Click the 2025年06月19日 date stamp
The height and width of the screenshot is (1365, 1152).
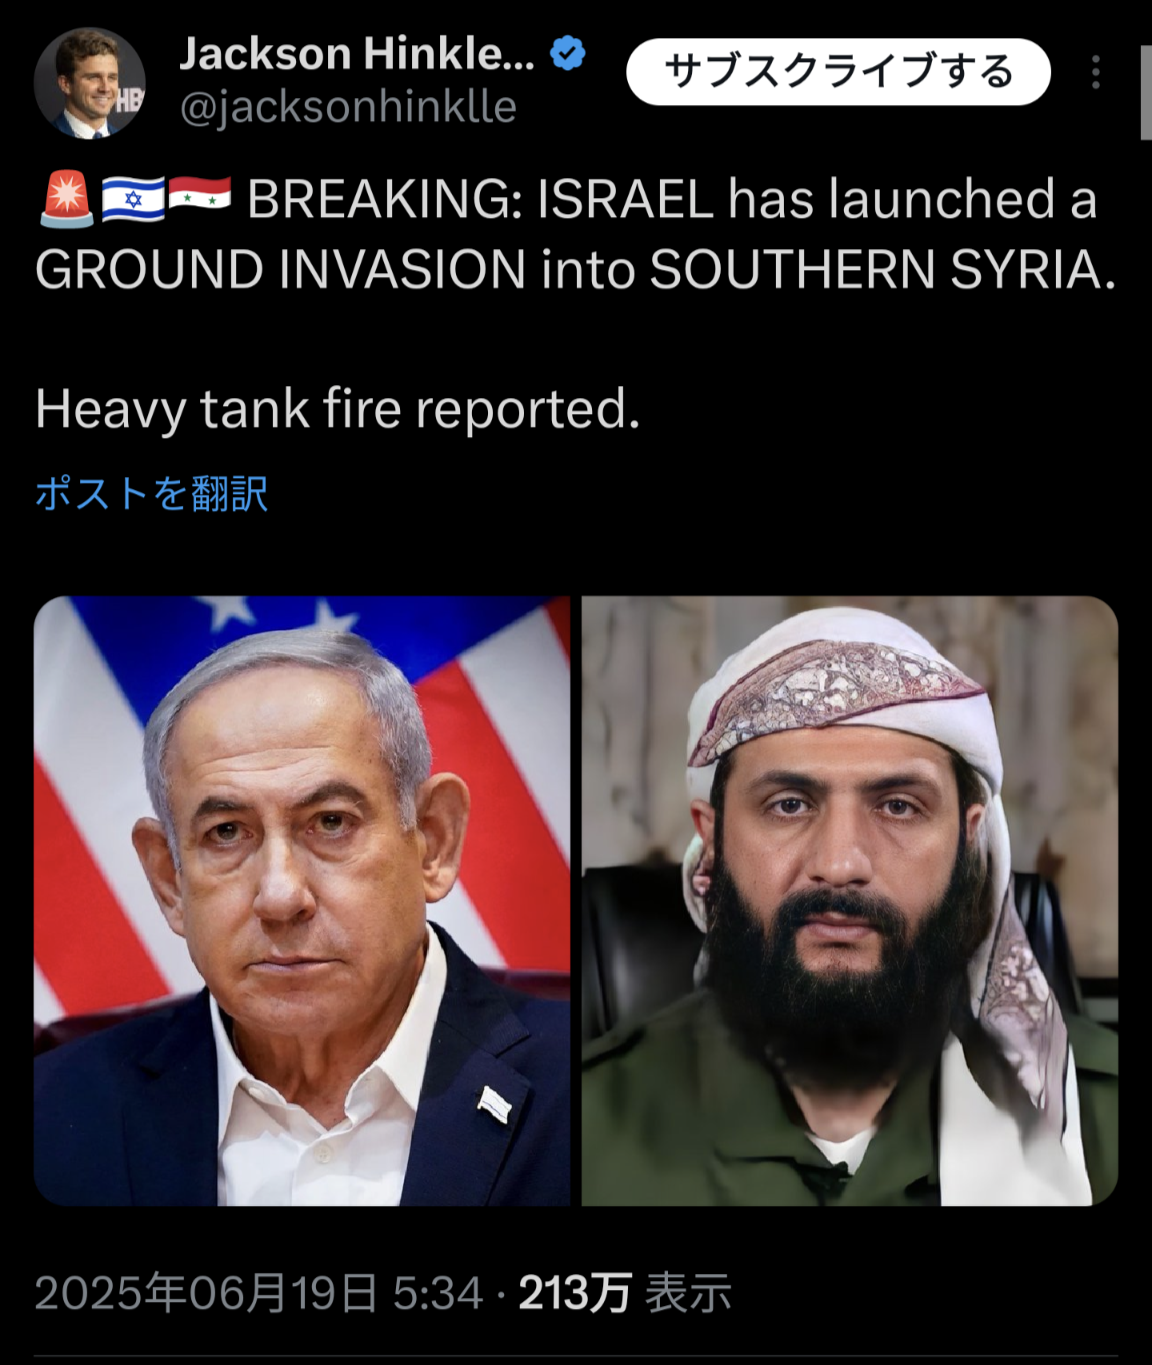point(207,1294)
